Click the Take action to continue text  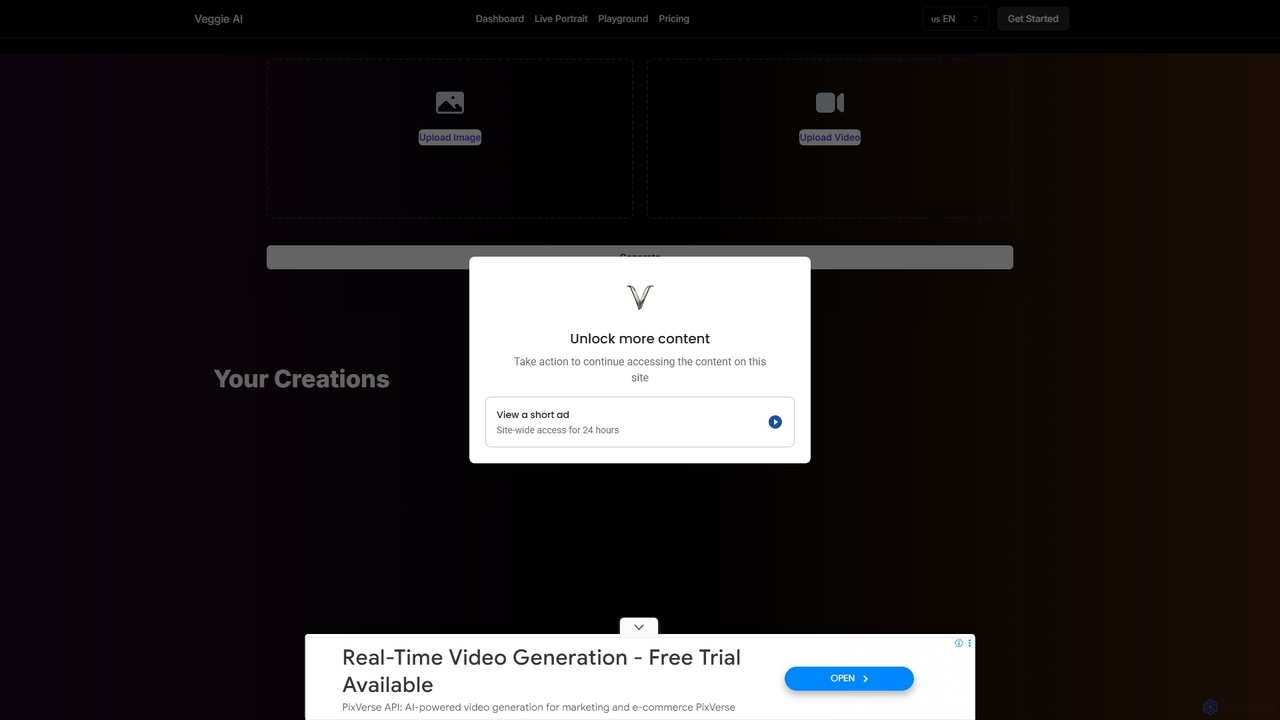click(640, 370)
